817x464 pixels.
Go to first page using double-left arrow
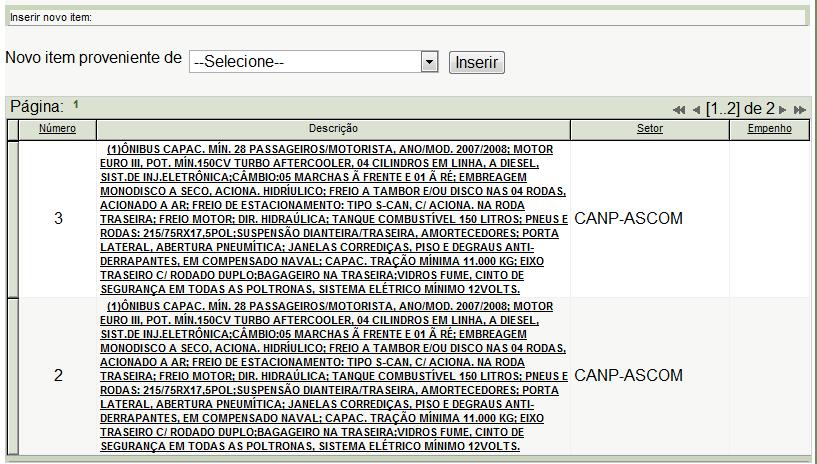(679, 110)
